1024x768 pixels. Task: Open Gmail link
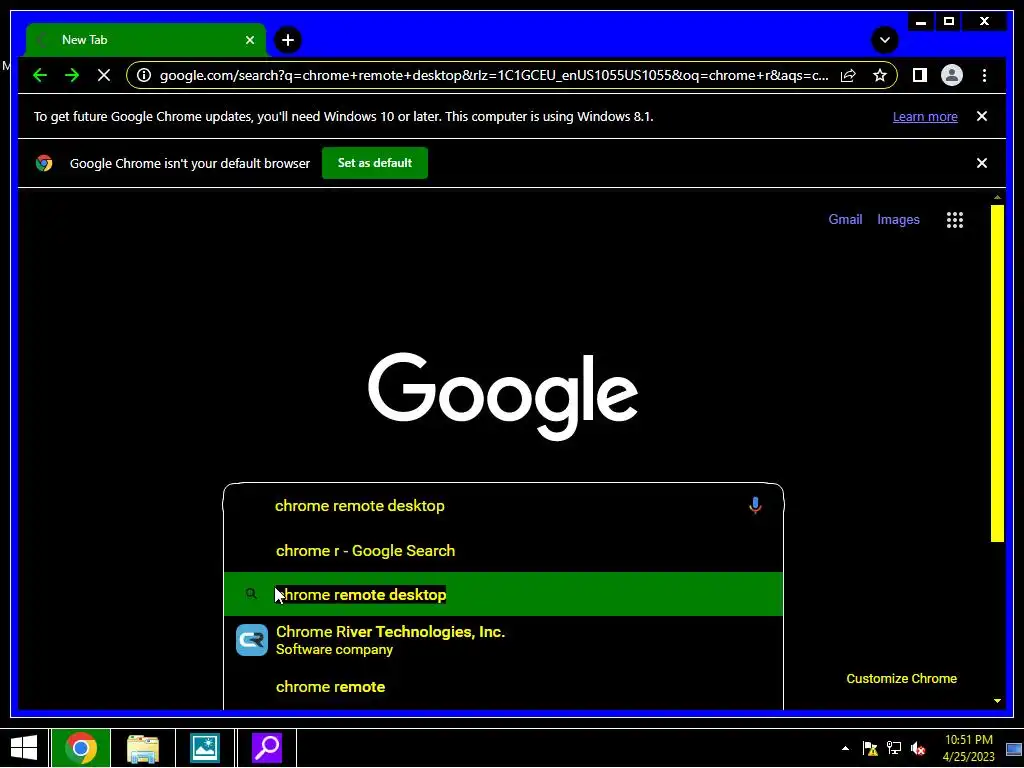[845, 220]
